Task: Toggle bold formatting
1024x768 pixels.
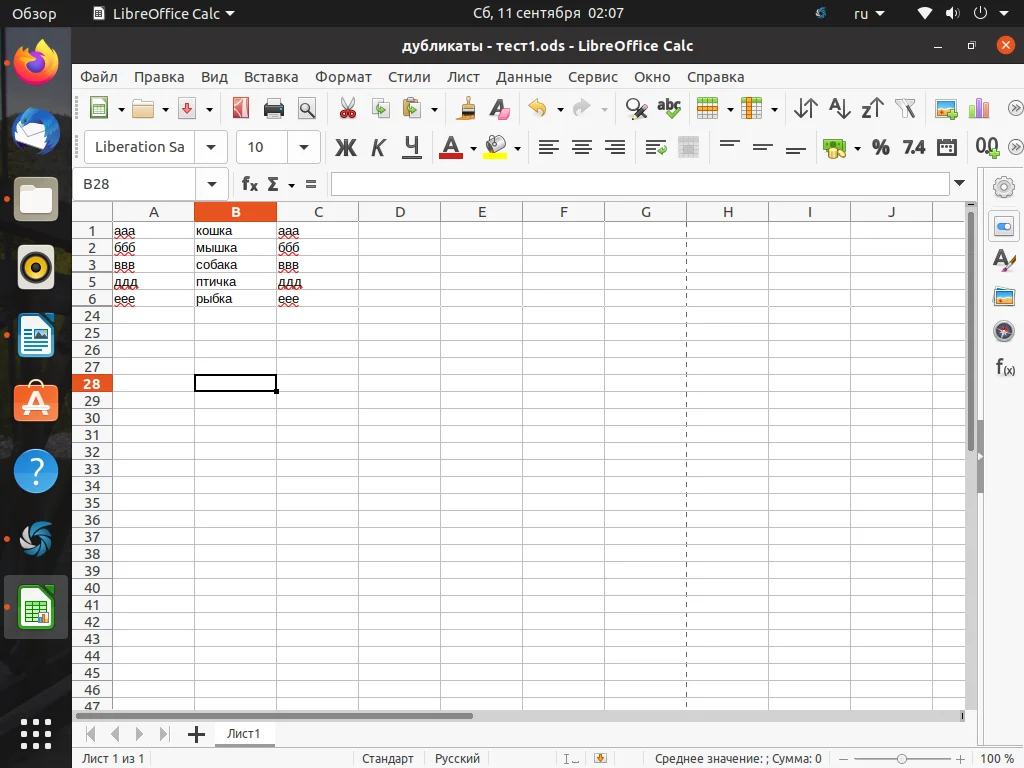Action: (345, 147)
